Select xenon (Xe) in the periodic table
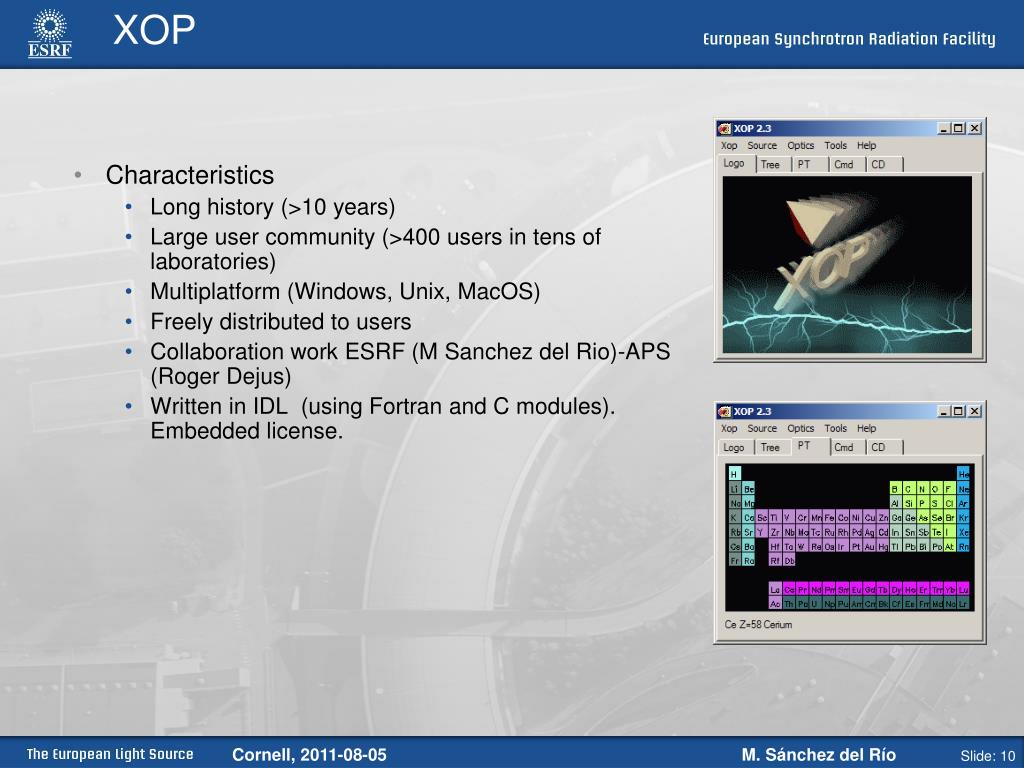1024x768 pixels. click(963, 530)
